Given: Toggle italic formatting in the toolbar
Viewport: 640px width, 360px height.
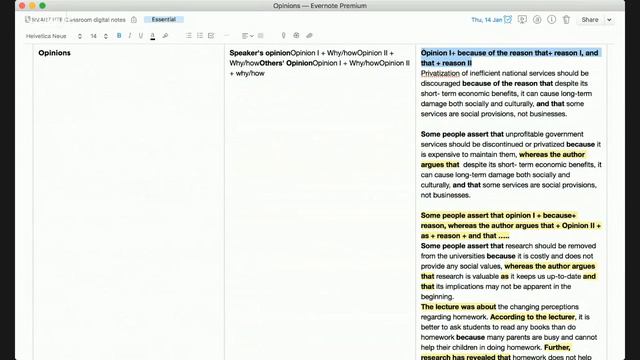Looking at the screenshot, I should (130, 36).
